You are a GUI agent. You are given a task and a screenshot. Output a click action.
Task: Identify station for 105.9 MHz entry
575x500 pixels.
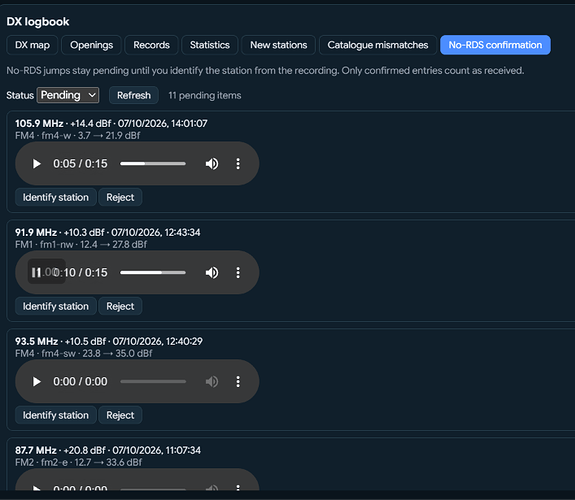coord(56,197)
